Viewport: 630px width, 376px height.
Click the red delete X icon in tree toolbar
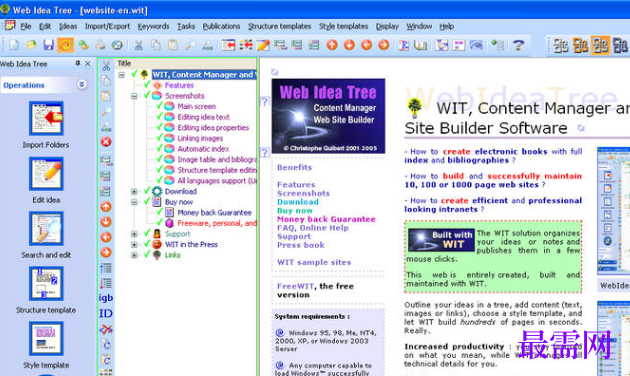coord(106,142)
